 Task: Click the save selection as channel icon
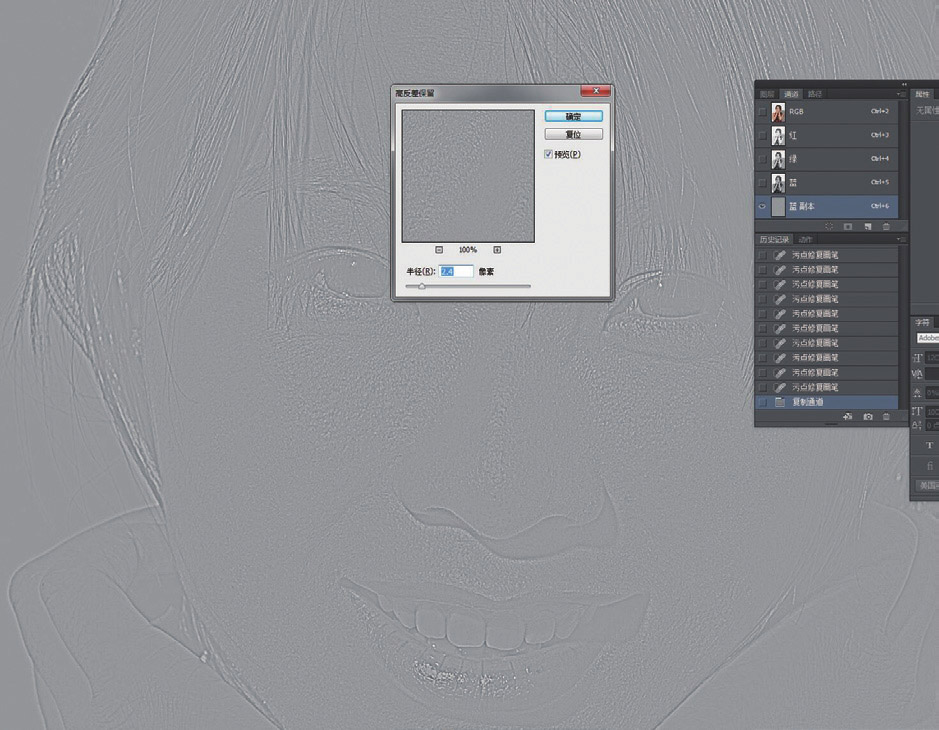click(x=848, y=227)
